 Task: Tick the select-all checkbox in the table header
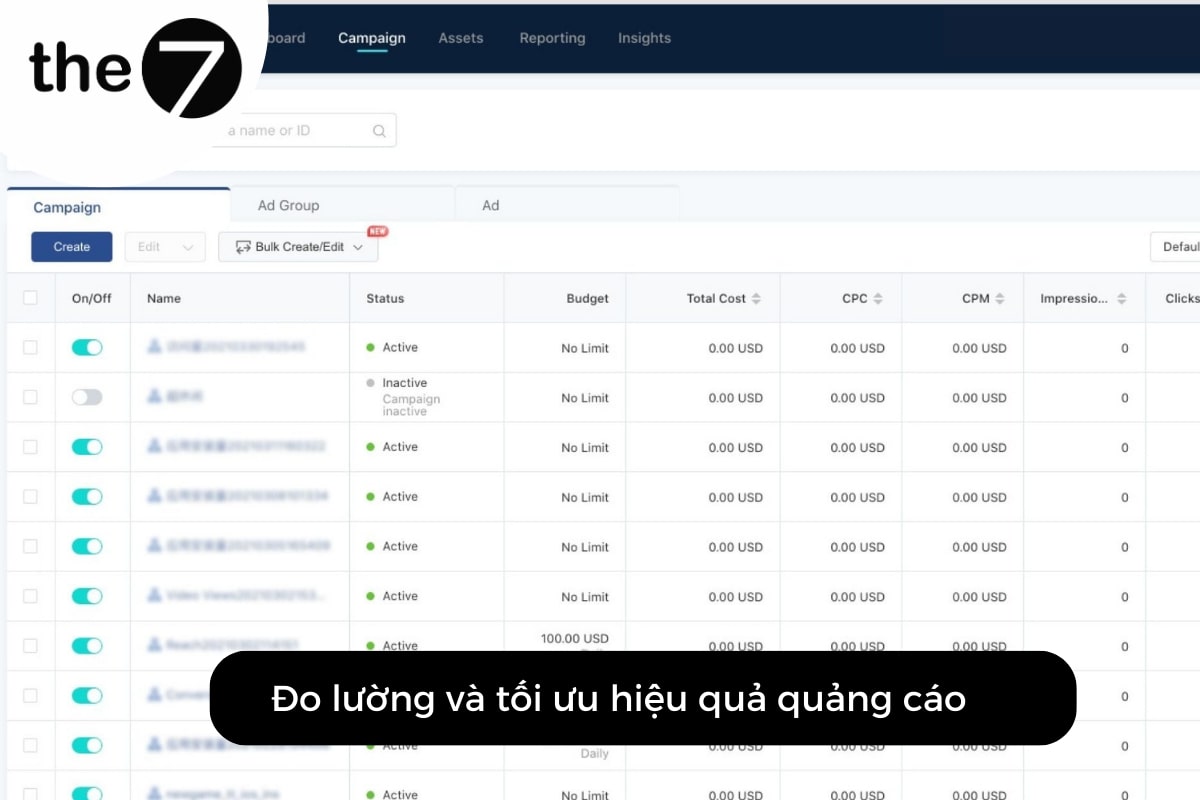coord(30,298)
